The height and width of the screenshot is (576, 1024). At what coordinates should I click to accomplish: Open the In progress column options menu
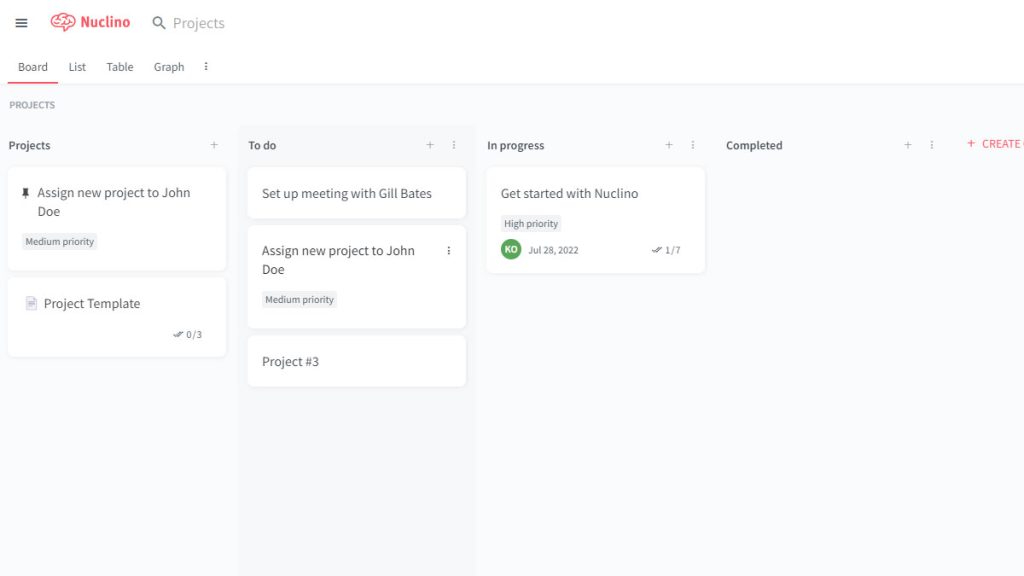(693, 145)
